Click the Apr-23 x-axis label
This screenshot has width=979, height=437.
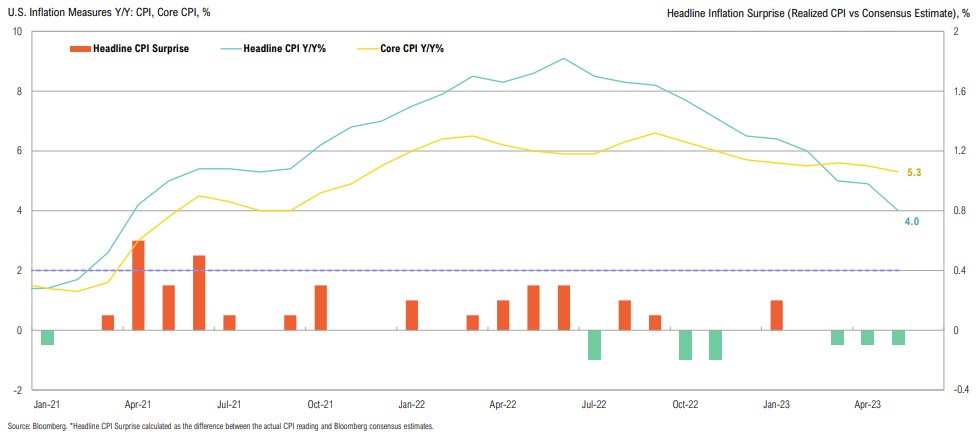pos(867,405)
